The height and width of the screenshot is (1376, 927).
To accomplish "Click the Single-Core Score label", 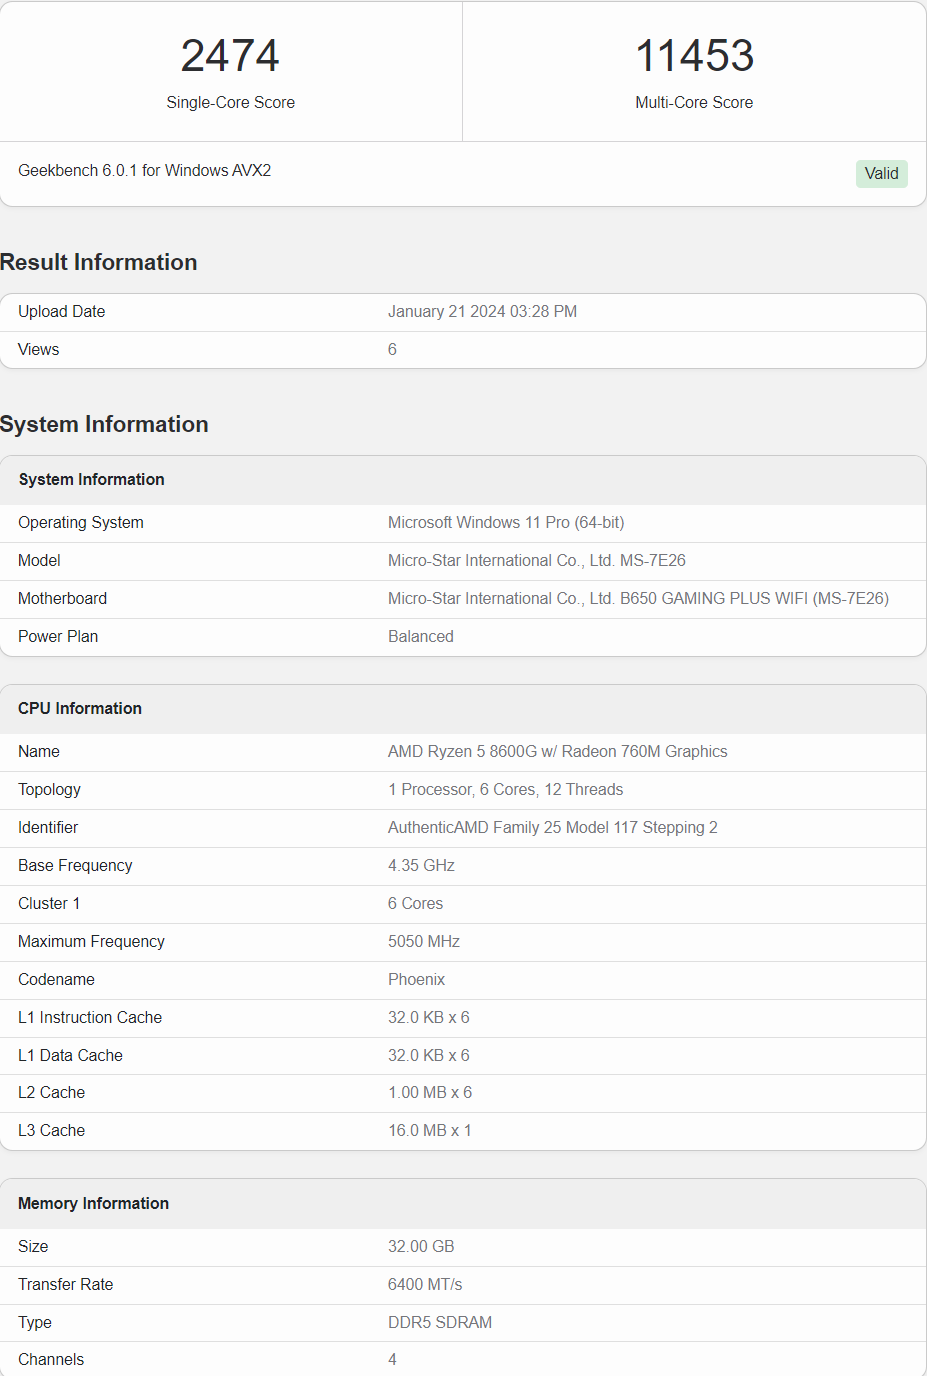I will pos(230,103).
